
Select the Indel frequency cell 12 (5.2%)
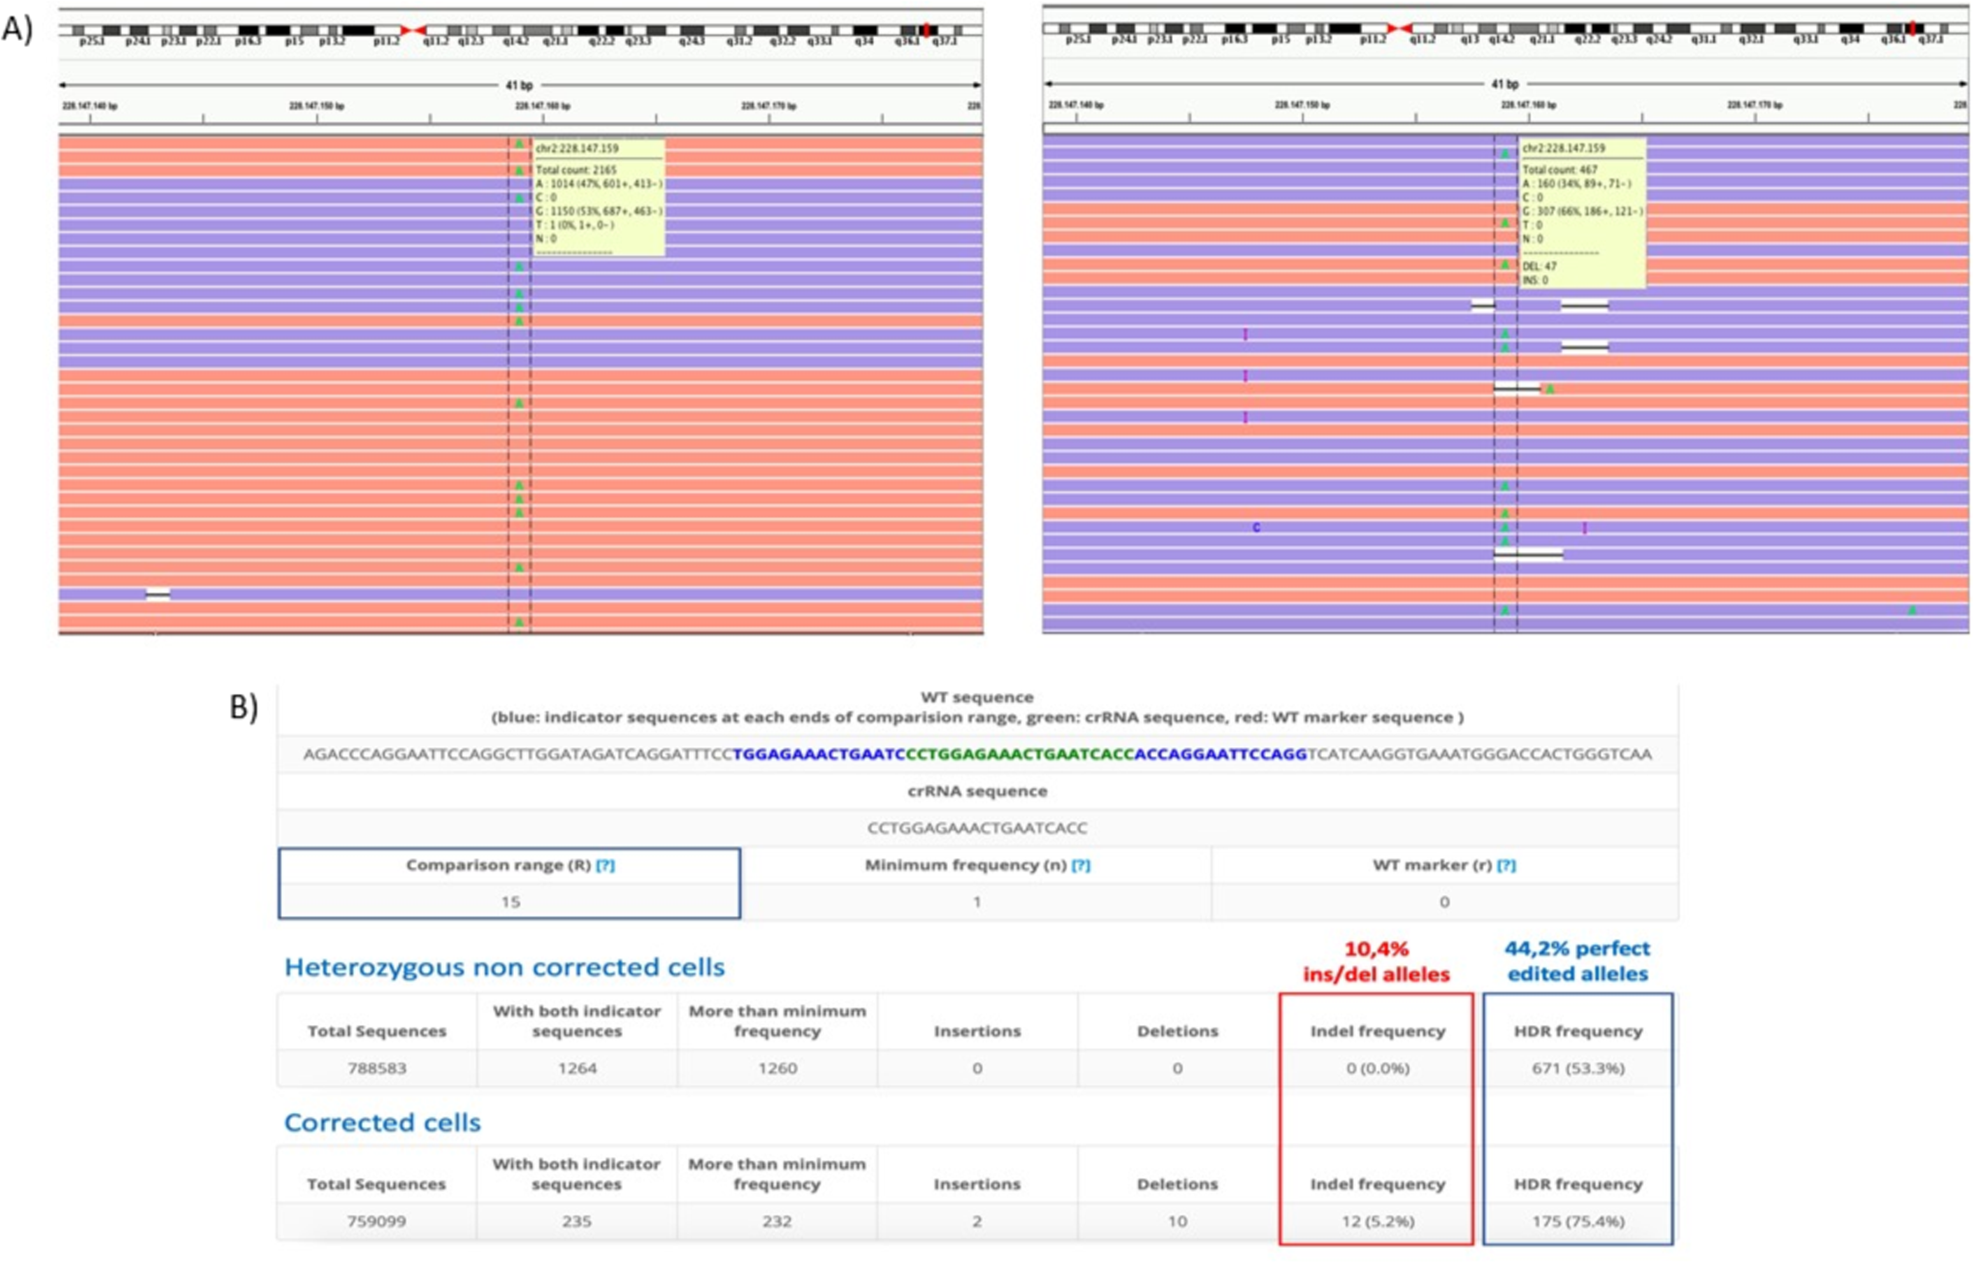click(x=1377, y=1221)
